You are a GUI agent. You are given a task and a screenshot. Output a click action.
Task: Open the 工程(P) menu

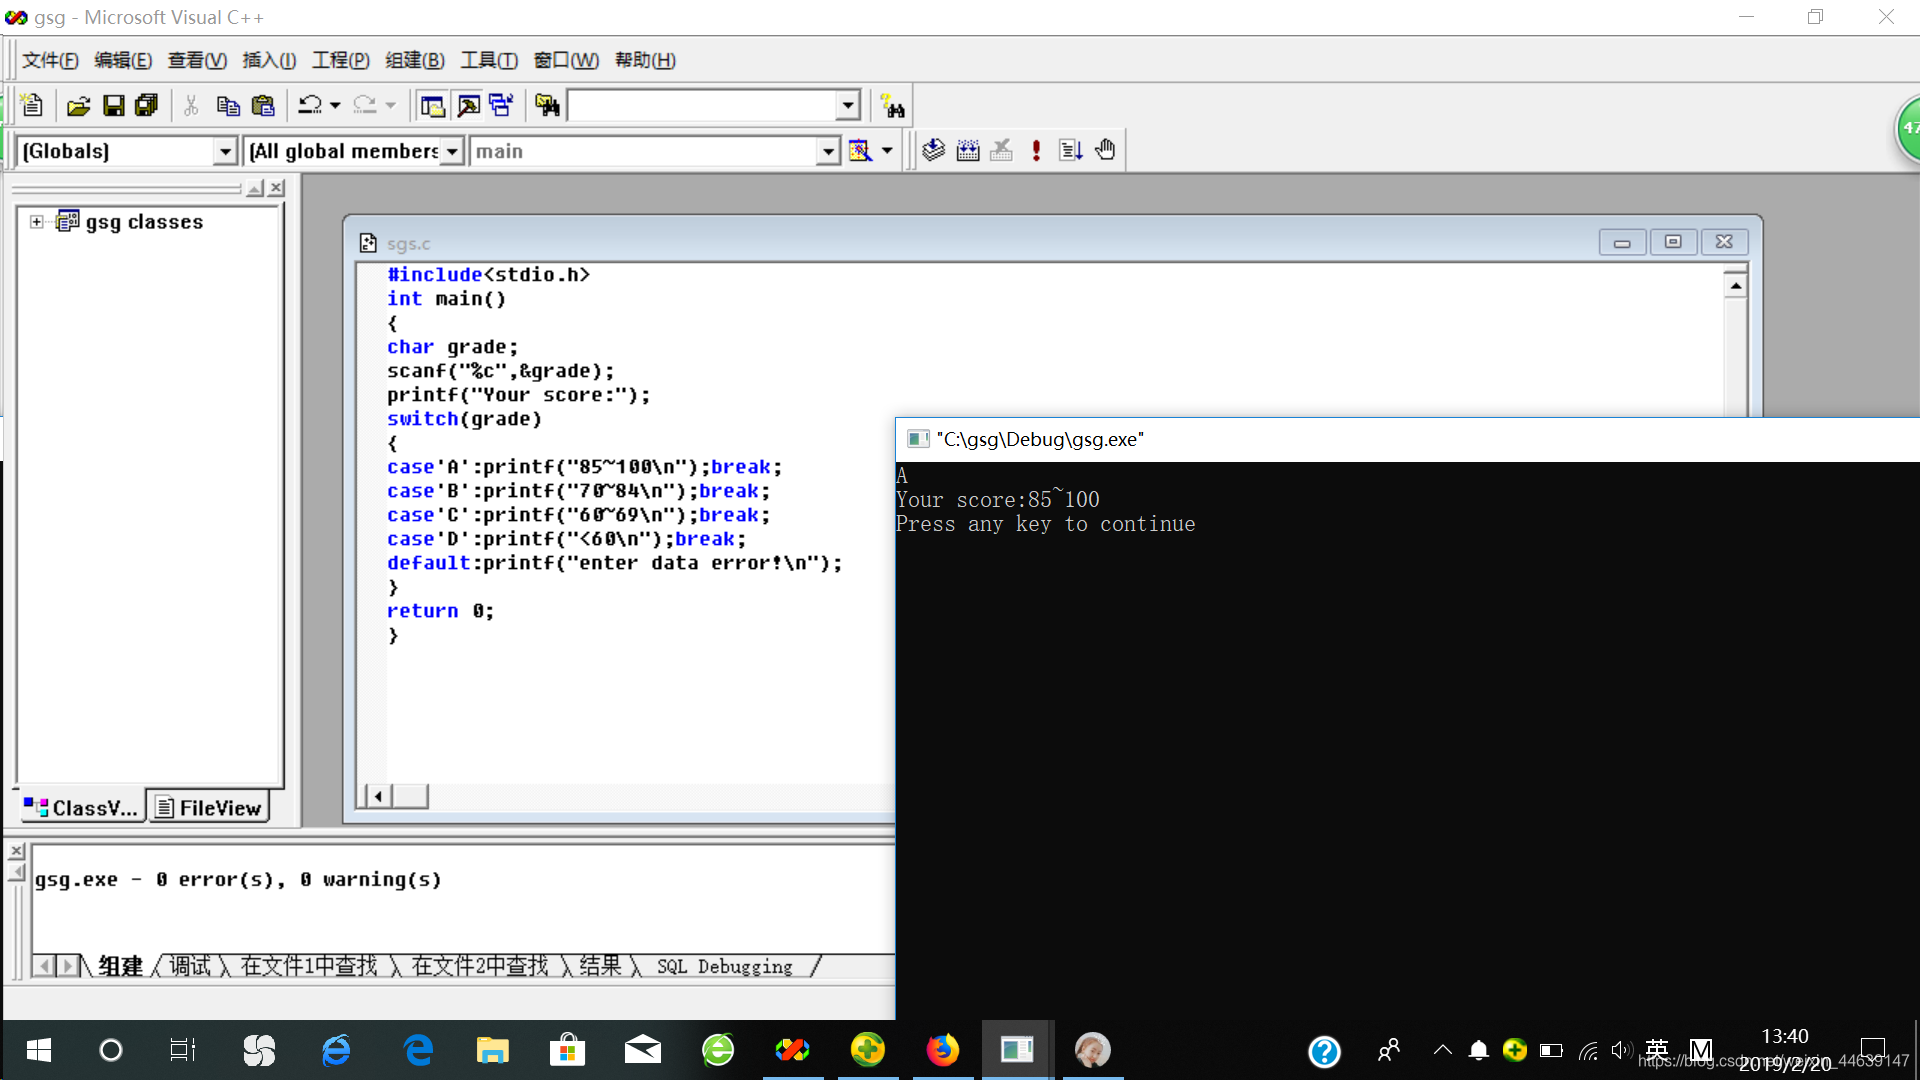(x=341, y=60)
